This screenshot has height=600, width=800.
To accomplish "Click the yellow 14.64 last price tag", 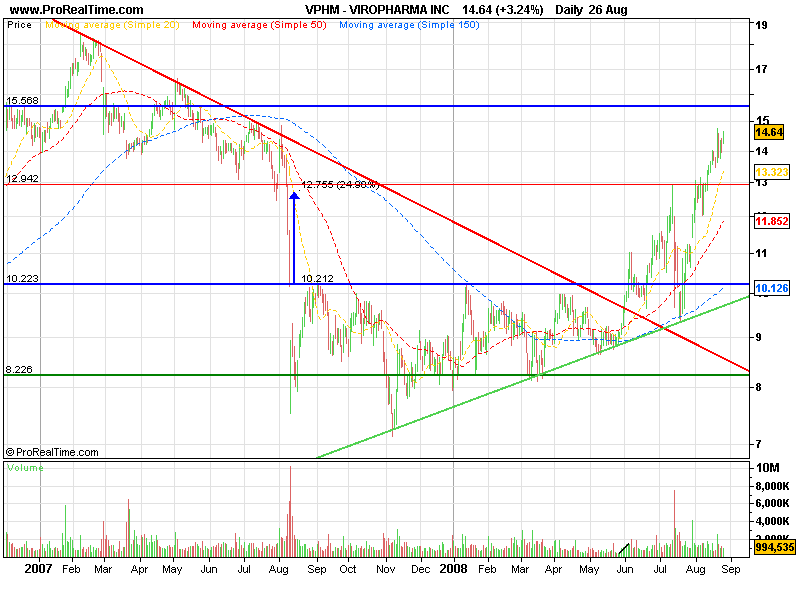I will point(769,133).
